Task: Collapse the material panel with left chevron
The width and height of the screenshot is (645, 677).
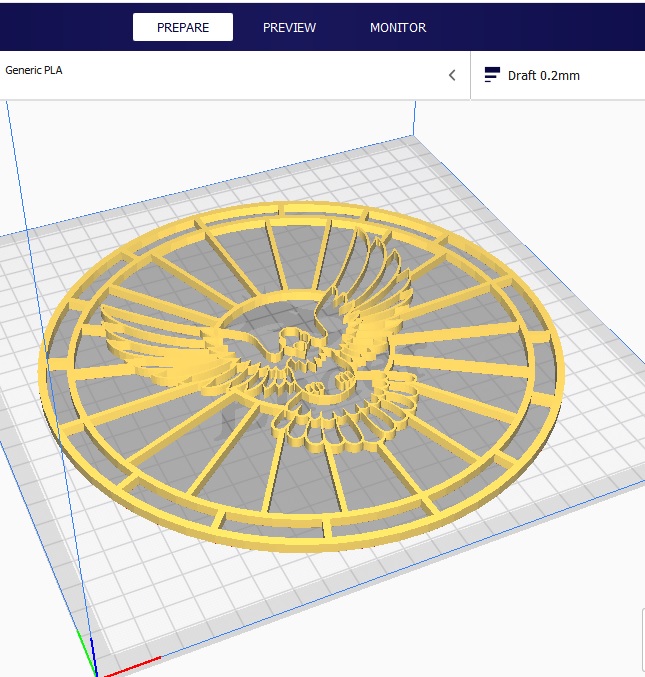Action: pyautogui.click(x=452, y=75)
